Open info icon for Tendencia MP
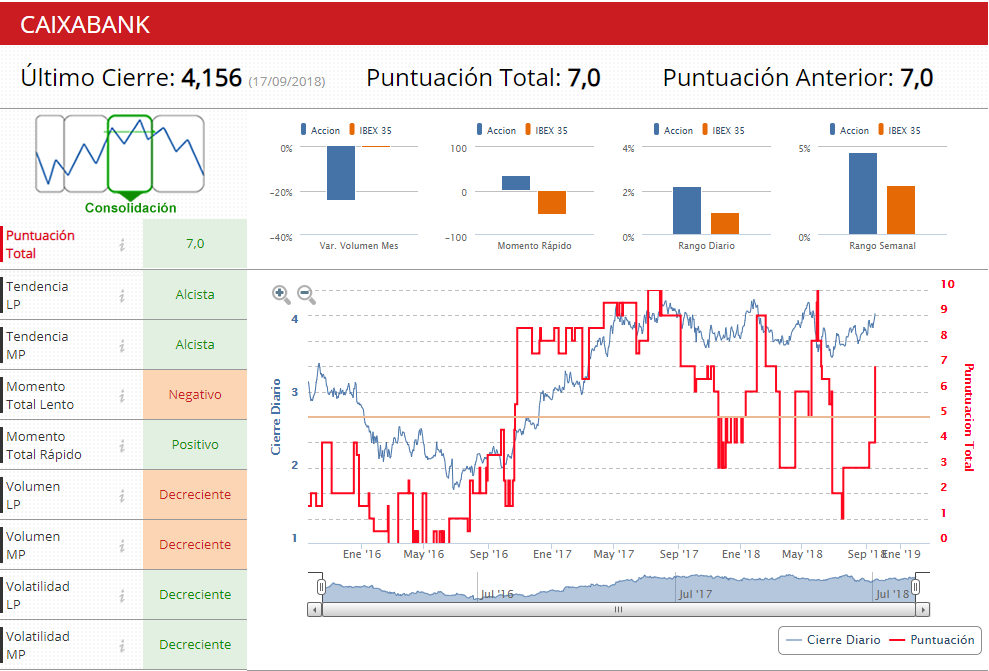989x671 pixels. [122, 345]
